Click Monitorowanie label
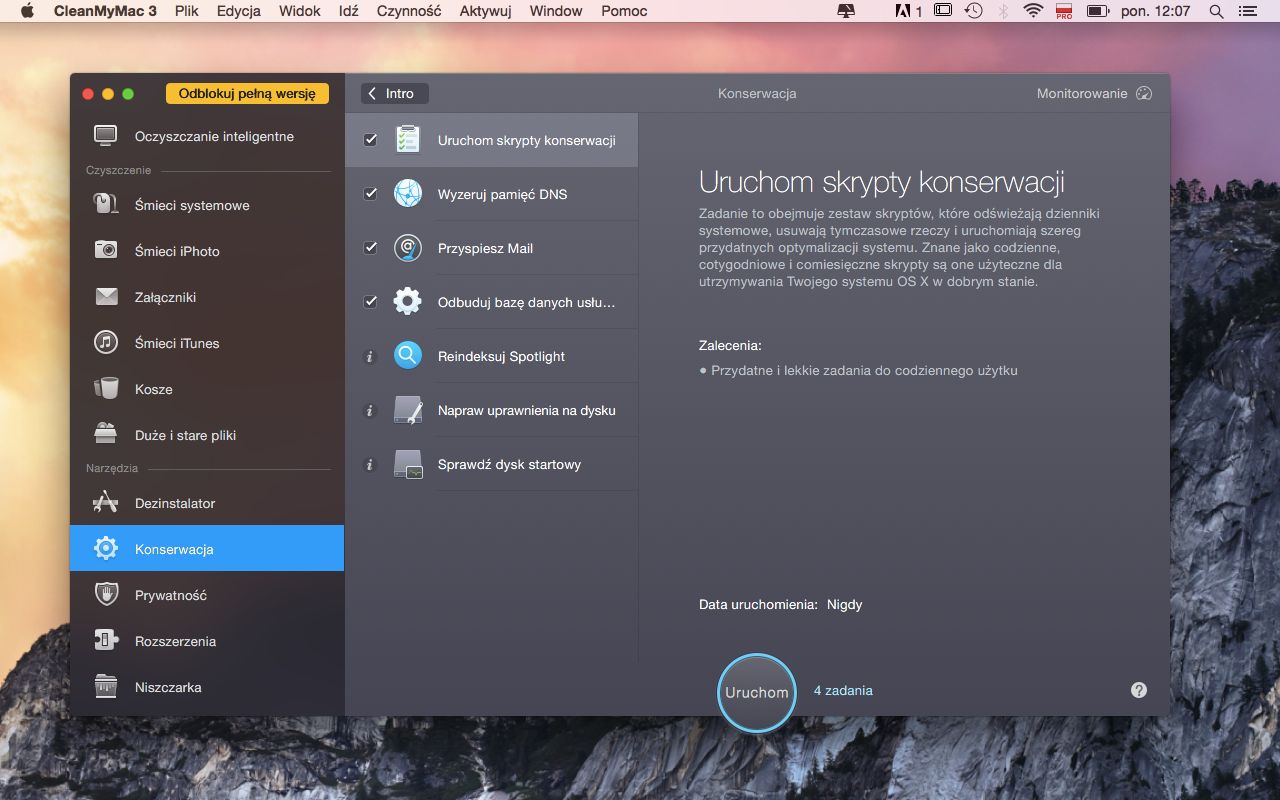 pos(1082,93)
